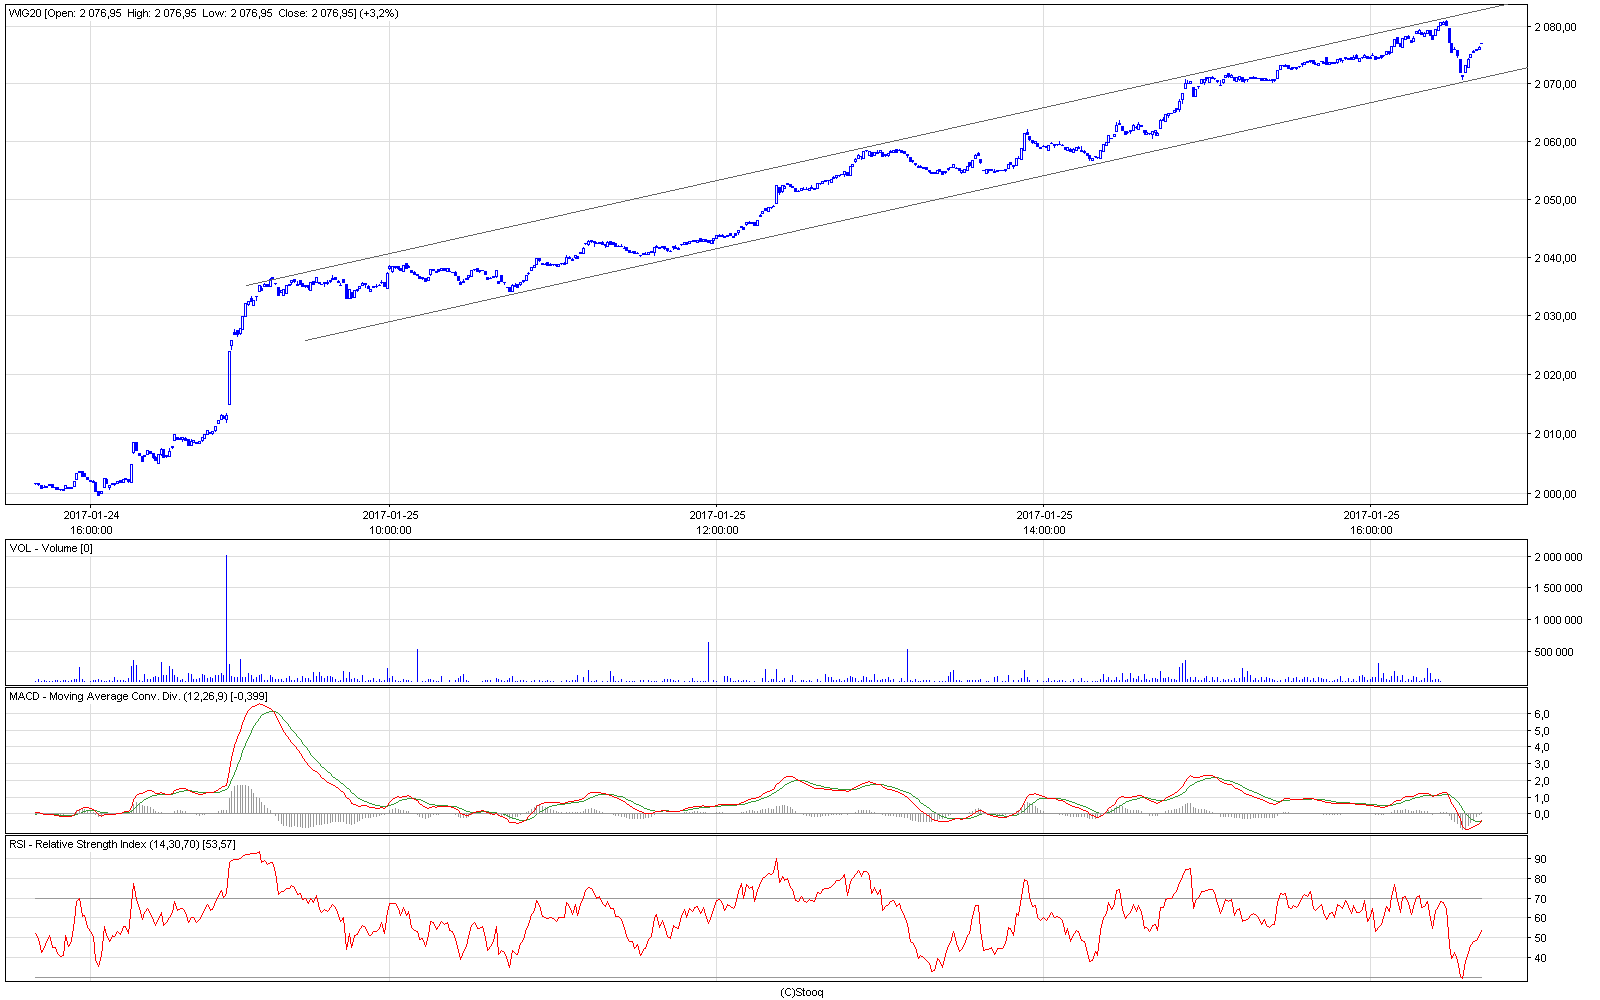Select the 2 010,00 price axis label

click(x=1555, y=434)
